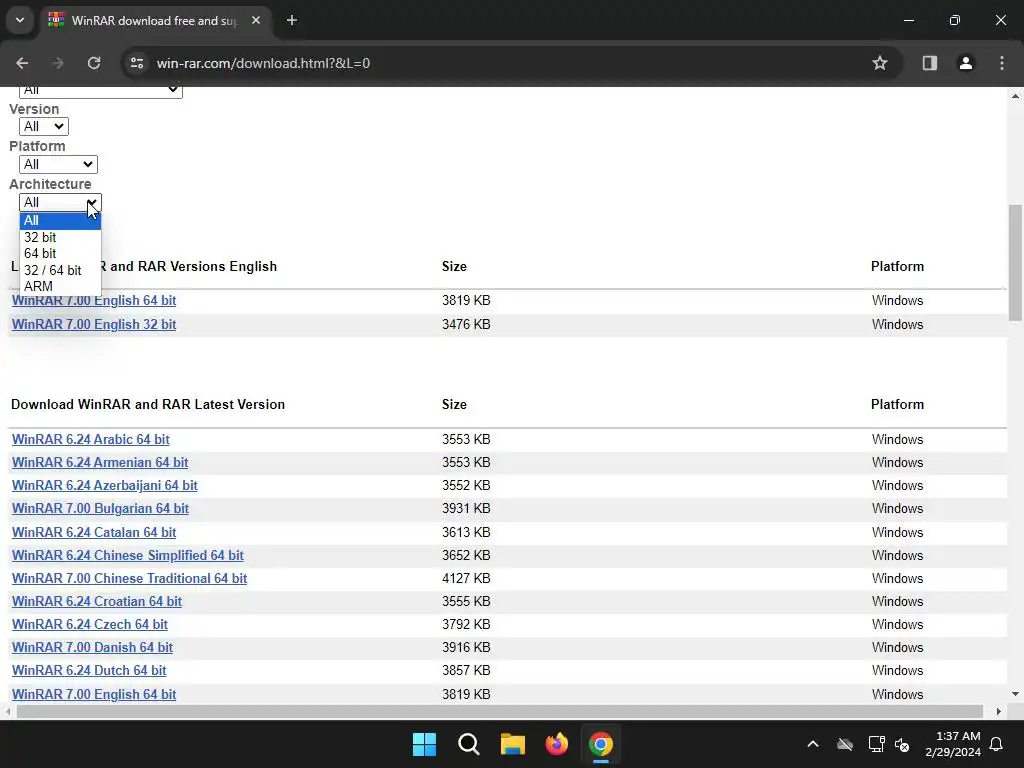Download WinRAR 6.24 Croatian 64 bit
The image size is (1024, 768).
(x=97, y=601)
